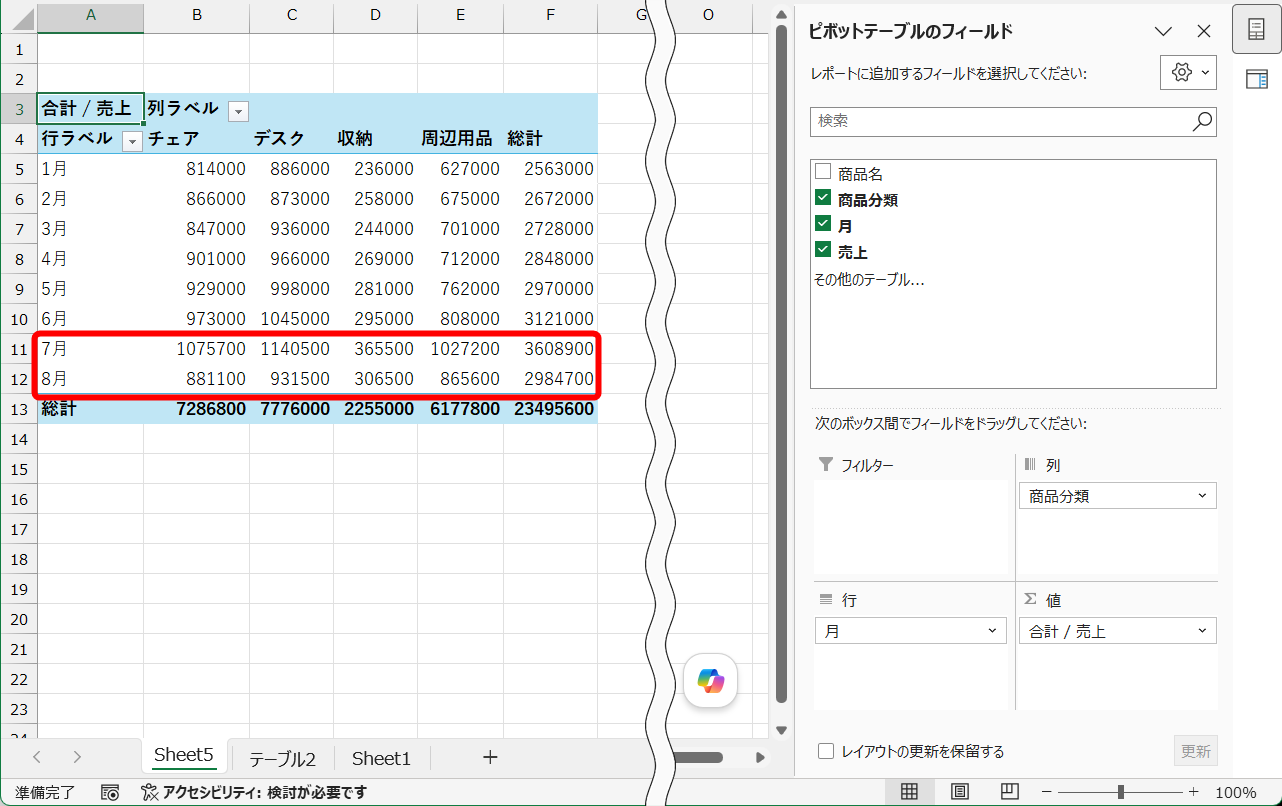This screenshot has height=806, width=1282.
Task: Click その他のテーブル... link
Action: (x=869, y=280)
